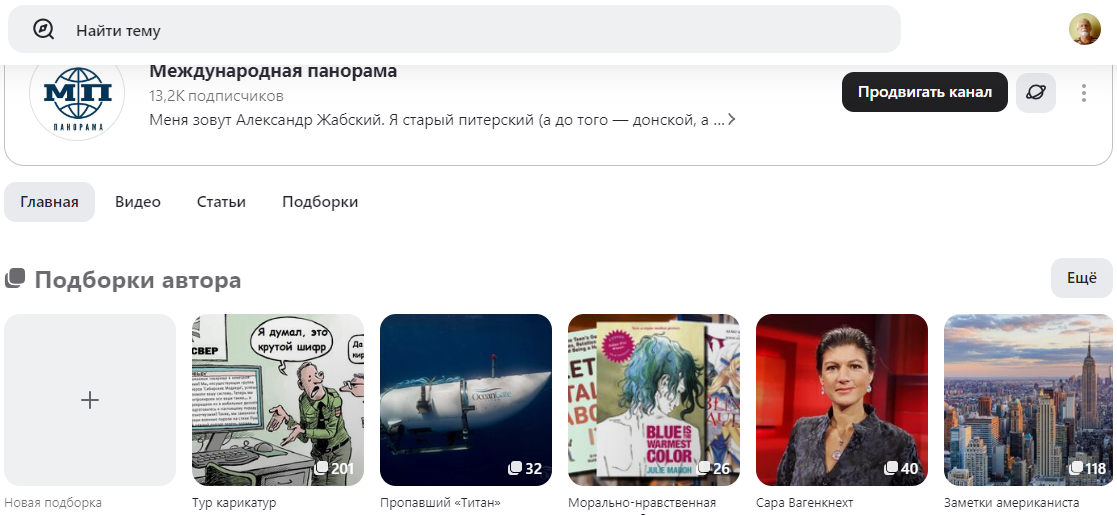Open the Сара Вагенкнехт collection thumbnail

tap(842, 400)
